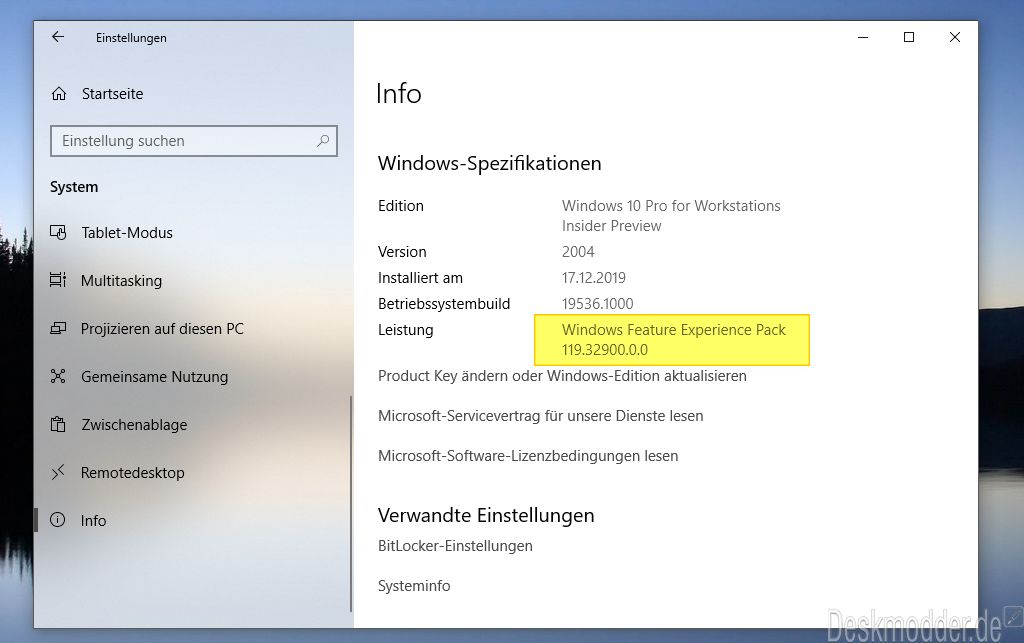
Task: Click the Info page title
Action: point(399,93)
